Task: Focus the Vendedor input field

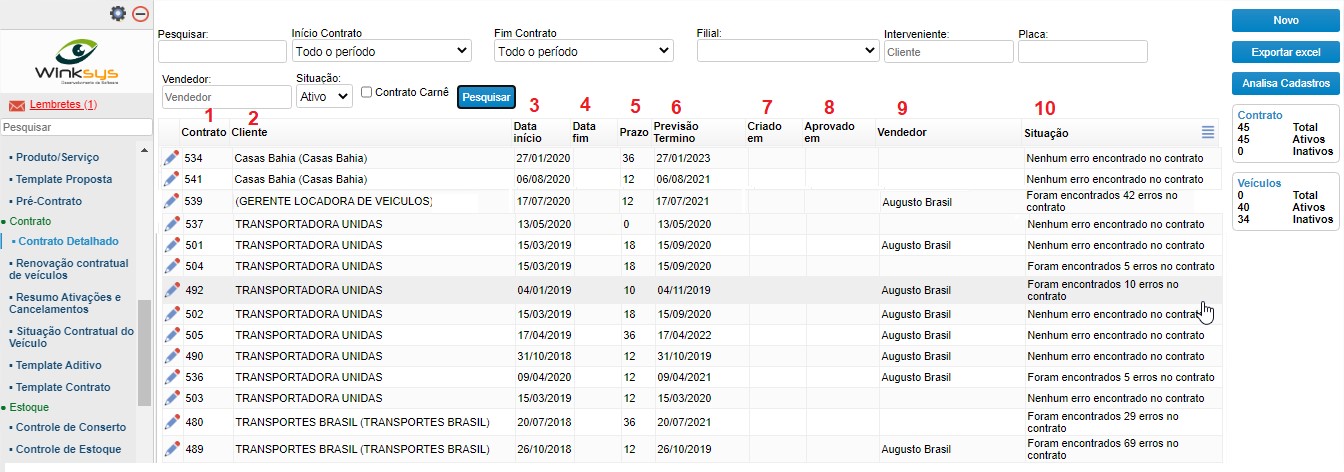Action: click(226, 96)
